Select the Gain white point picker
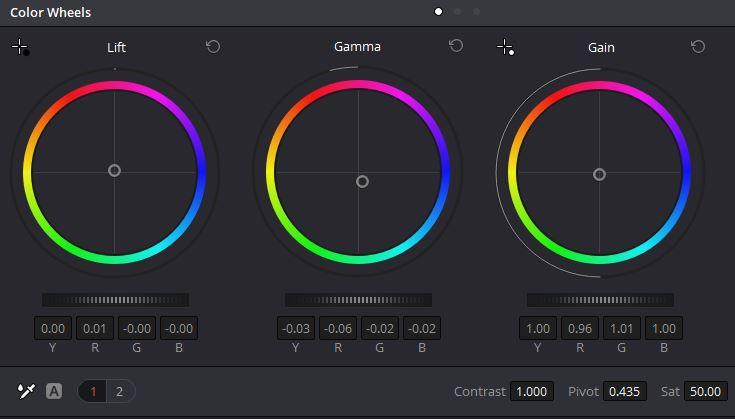Viewport: 735px width, 419px height. 506,47
